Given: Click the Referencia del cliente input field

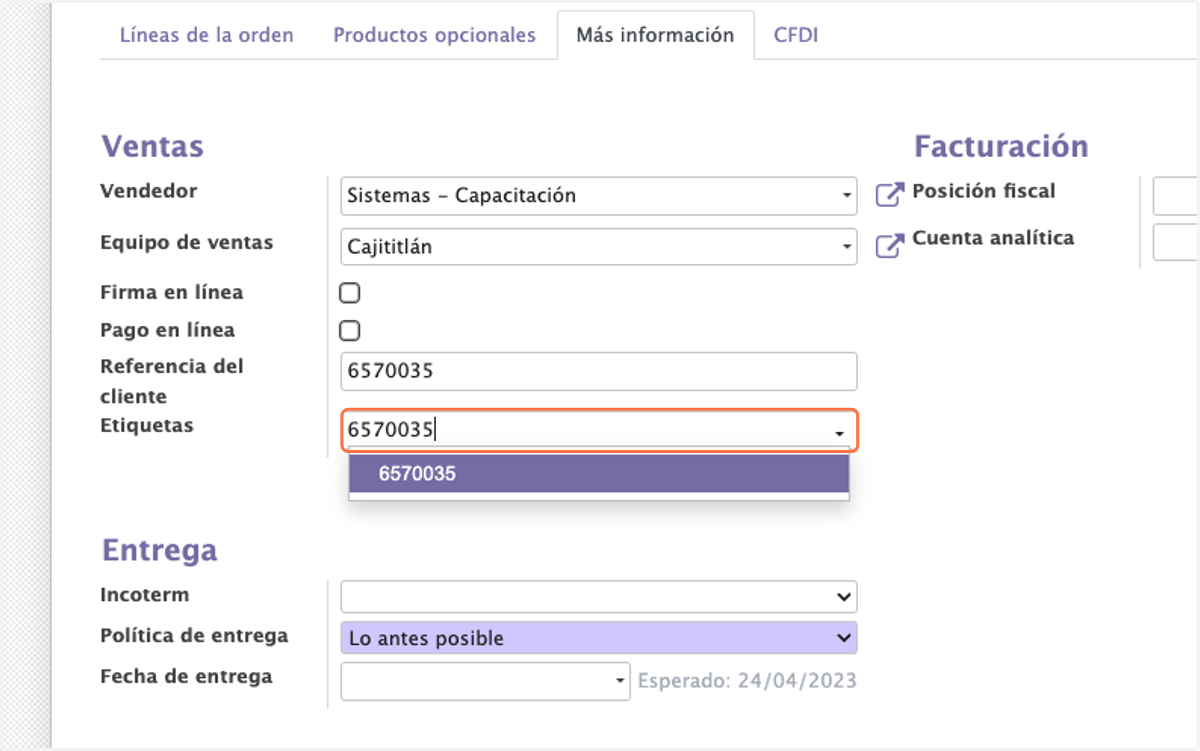Looking at the screenshot, I should pos(599,371).
